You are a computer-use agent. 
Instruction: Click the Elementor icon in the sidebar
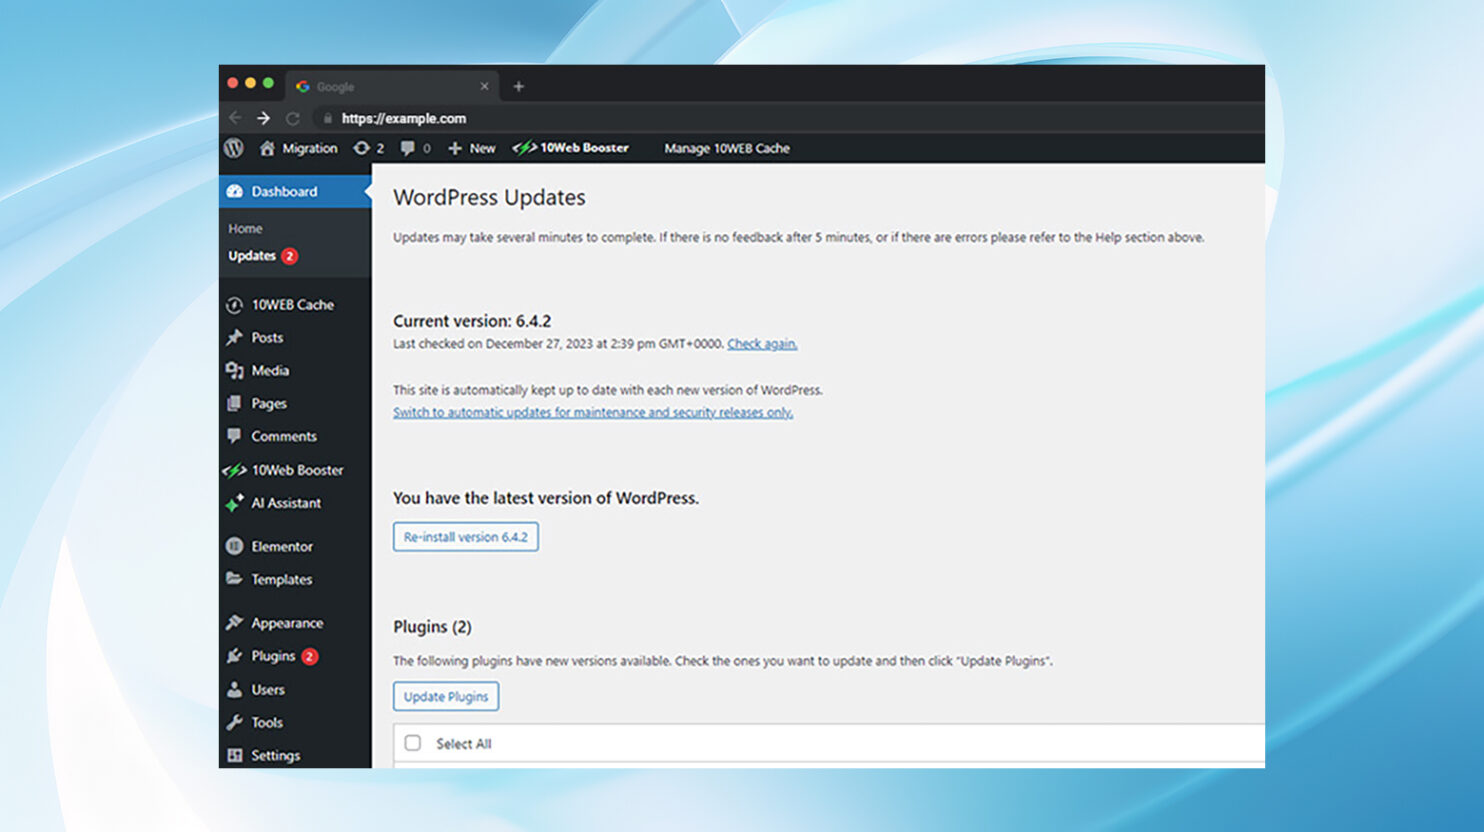(x=235, y=546)
